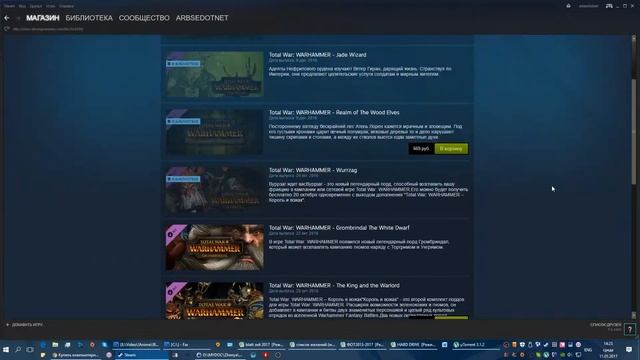Switch to the Steam taskbar button
Image resolution: width=640 pixels, height=360 pixels.
[x=141, y=355]
